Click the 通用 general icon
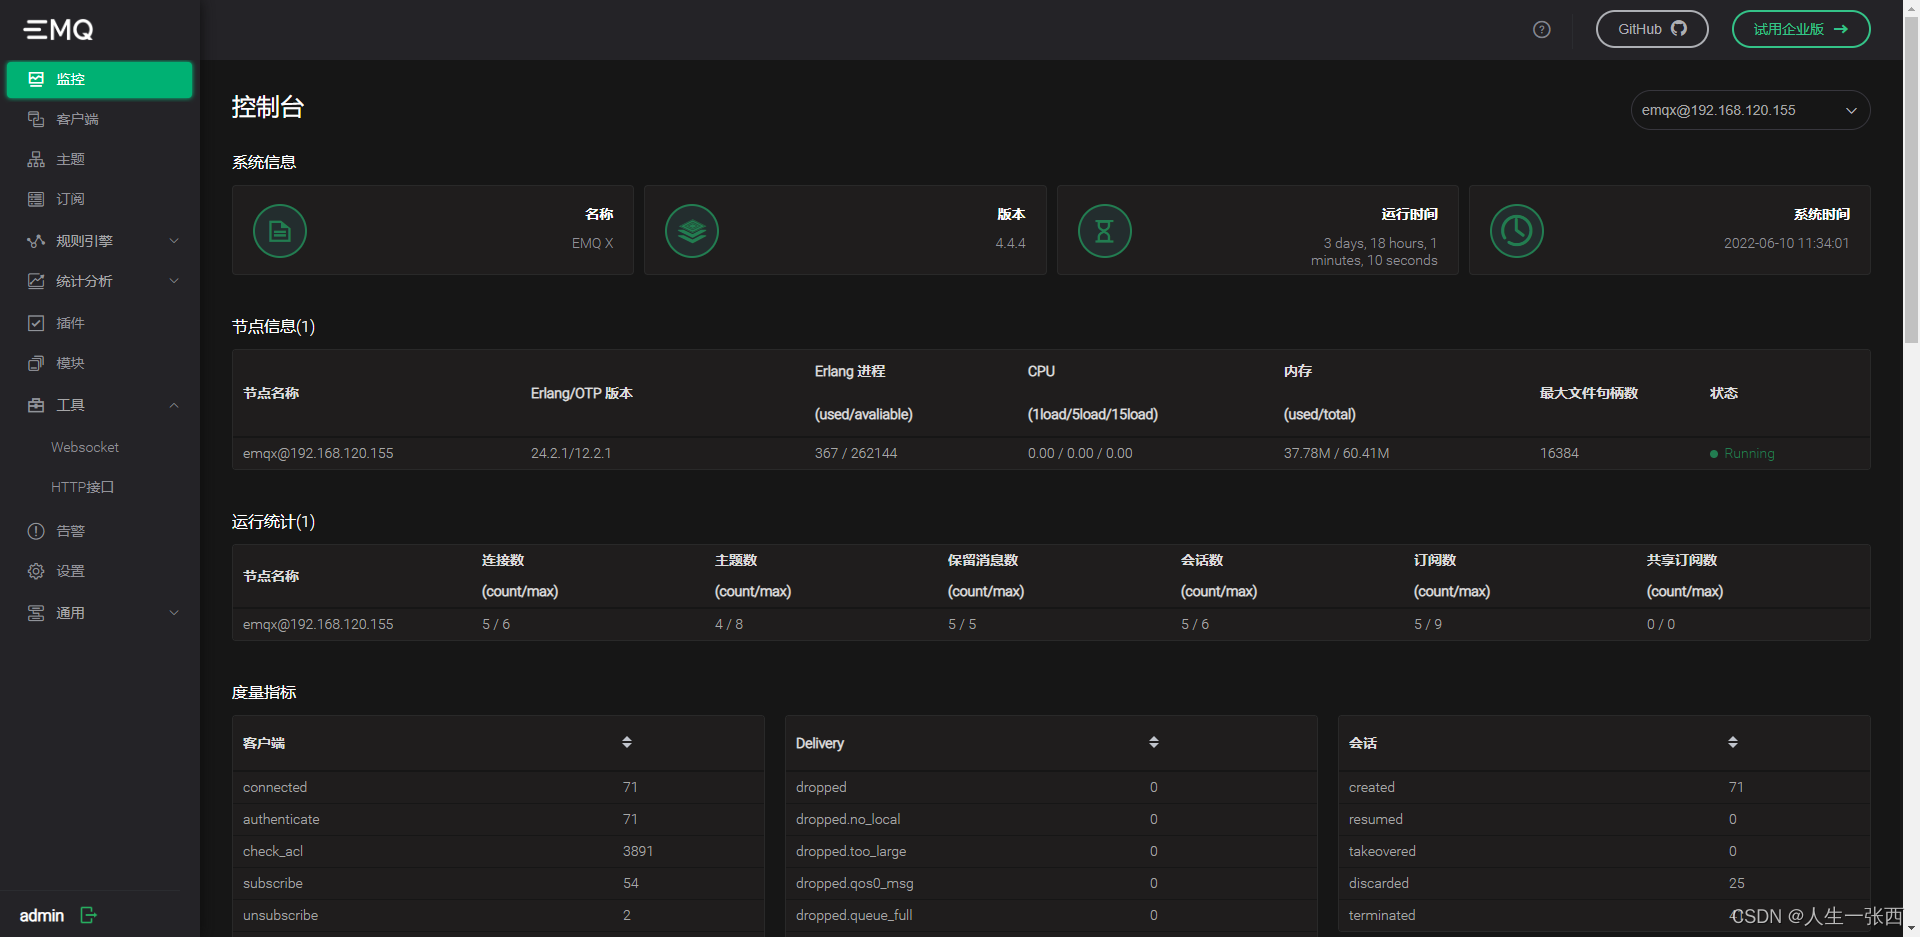The image size is (1920, 937). 36,613
